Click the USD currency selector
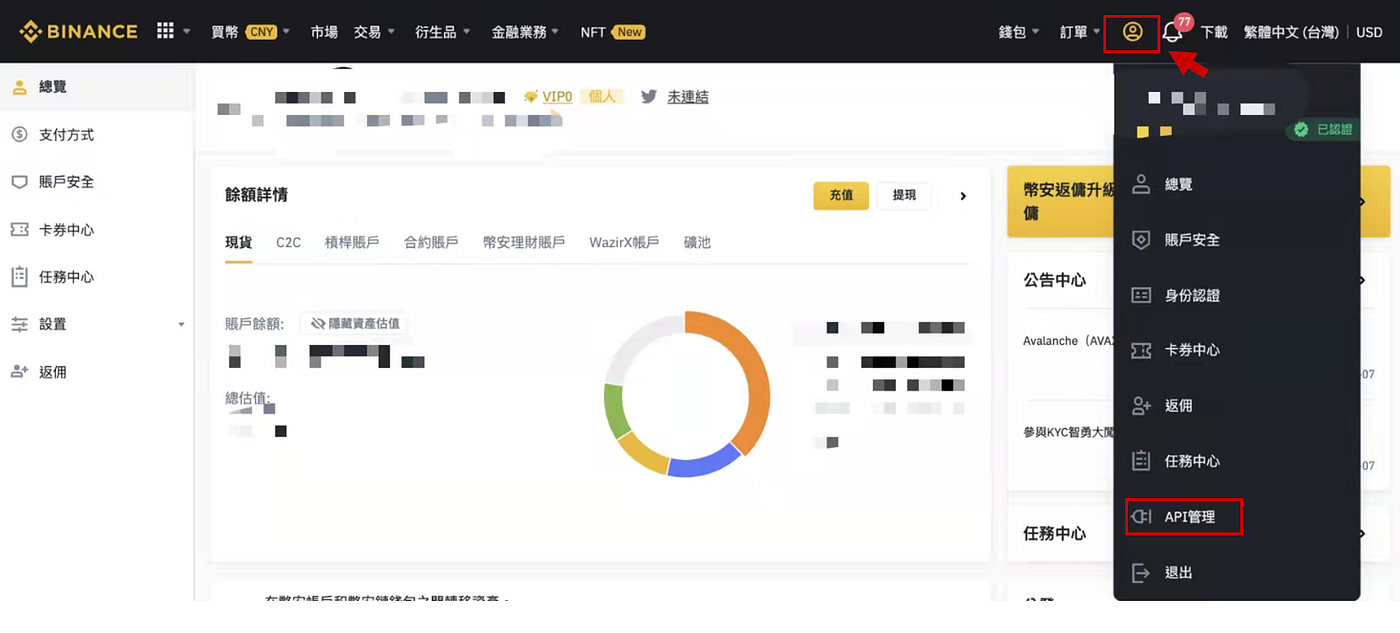The height and width of the screenshot is (633, 1400). [1369, 32]
